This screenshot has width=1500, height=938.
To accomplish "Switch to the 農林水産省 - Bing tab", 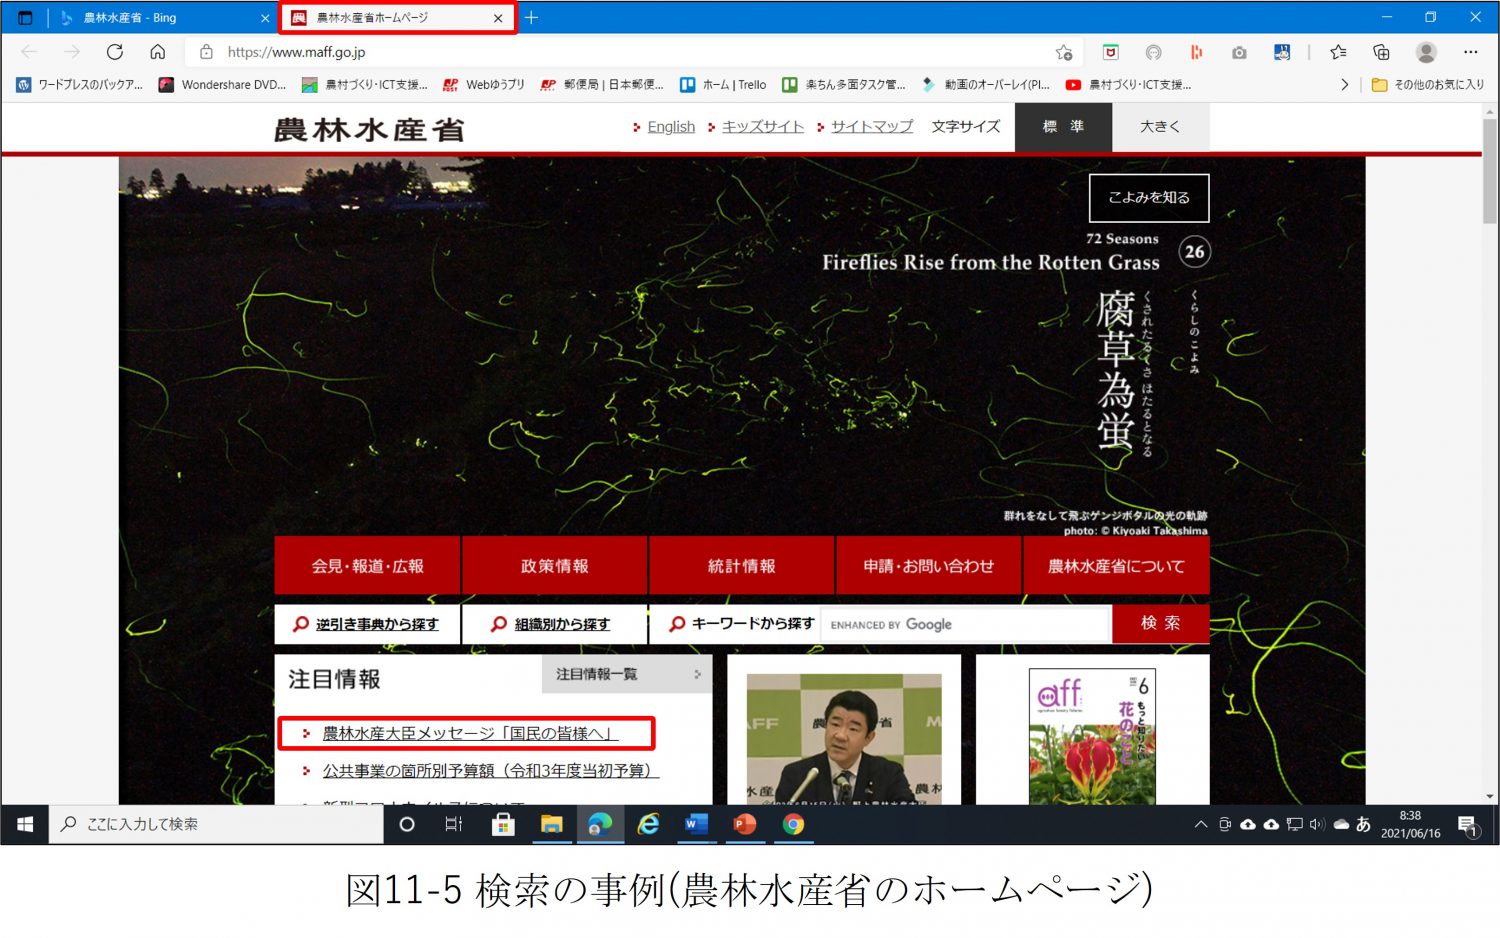I will coord(160,18).
